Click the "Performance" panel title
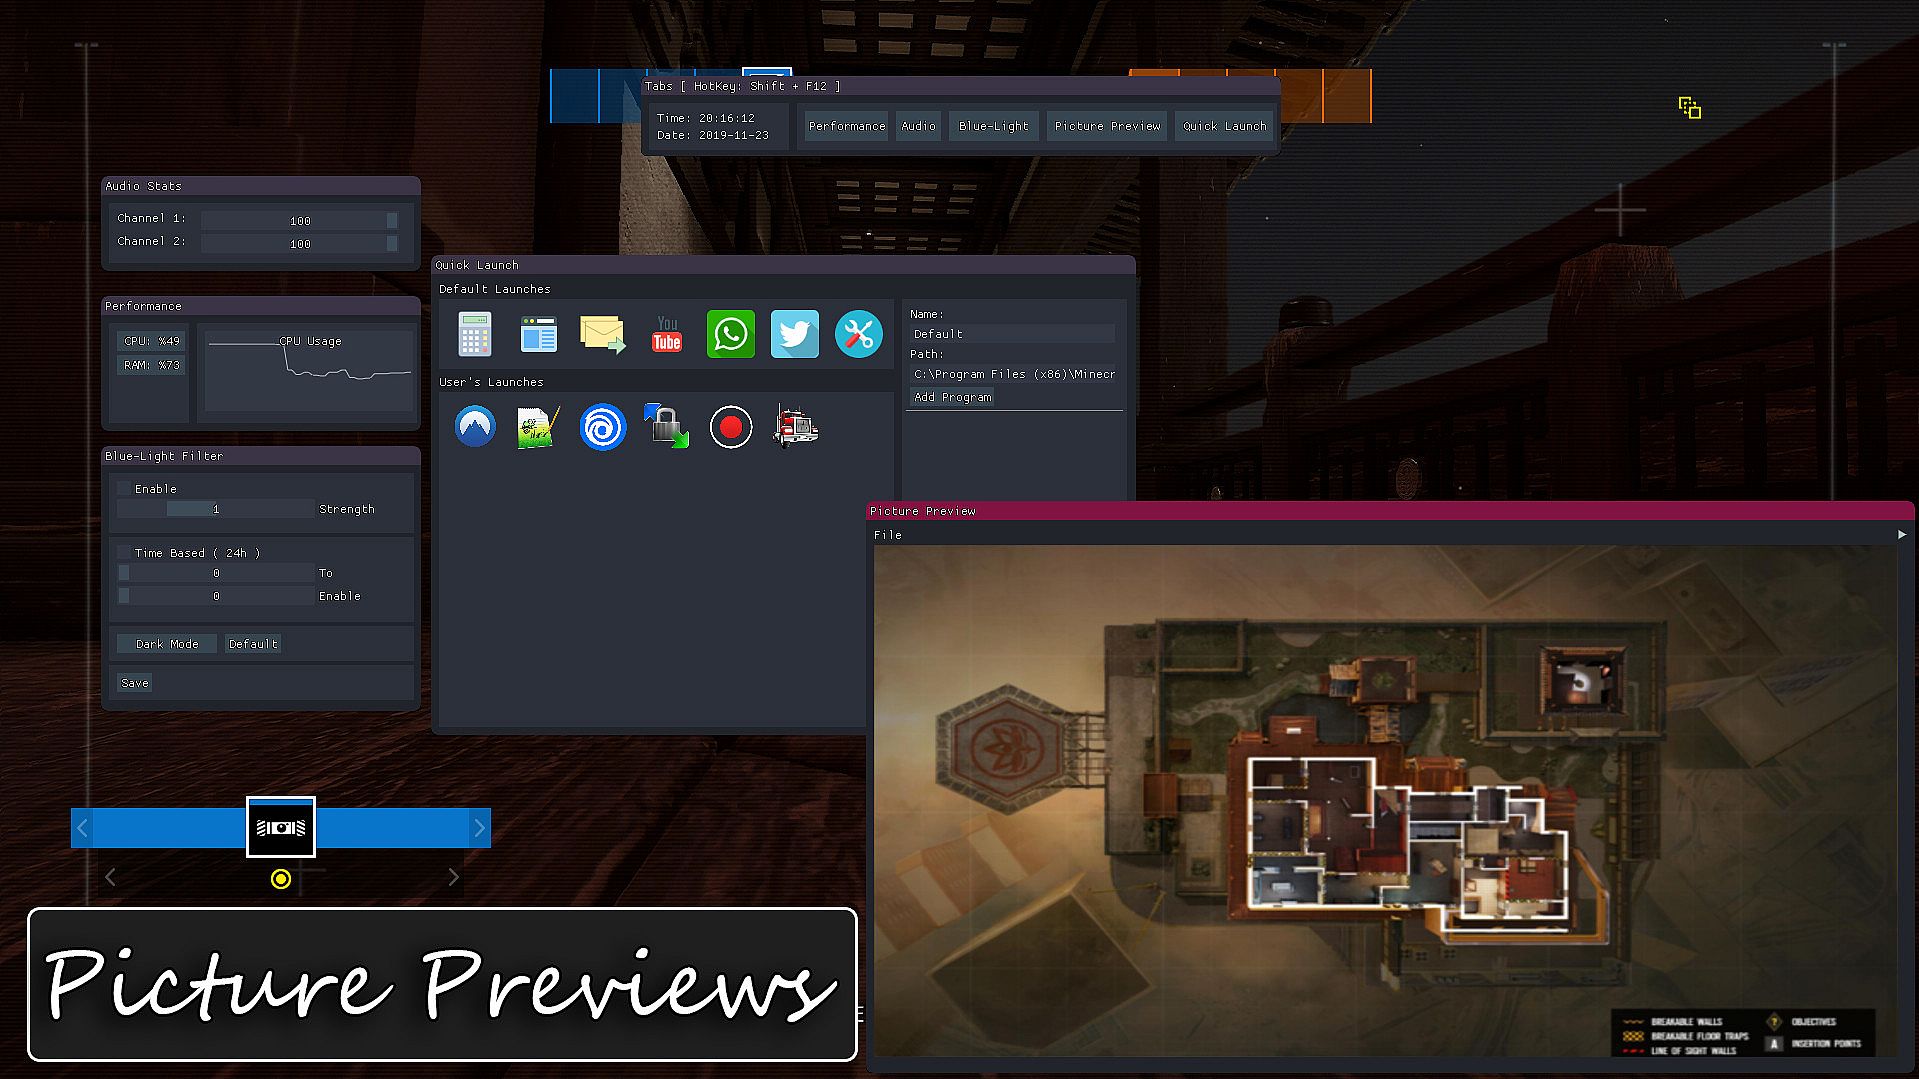1919x1079 pixels. point(143,306)
